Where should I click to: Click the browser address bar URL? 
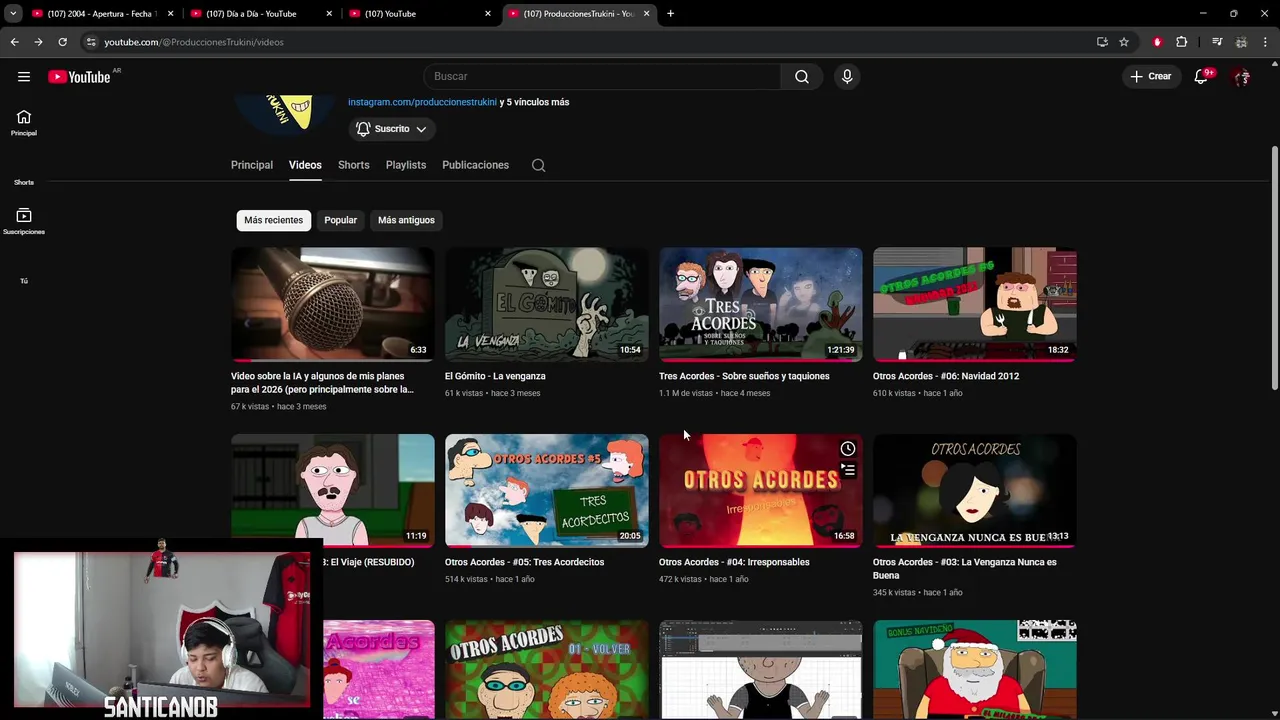194,42
